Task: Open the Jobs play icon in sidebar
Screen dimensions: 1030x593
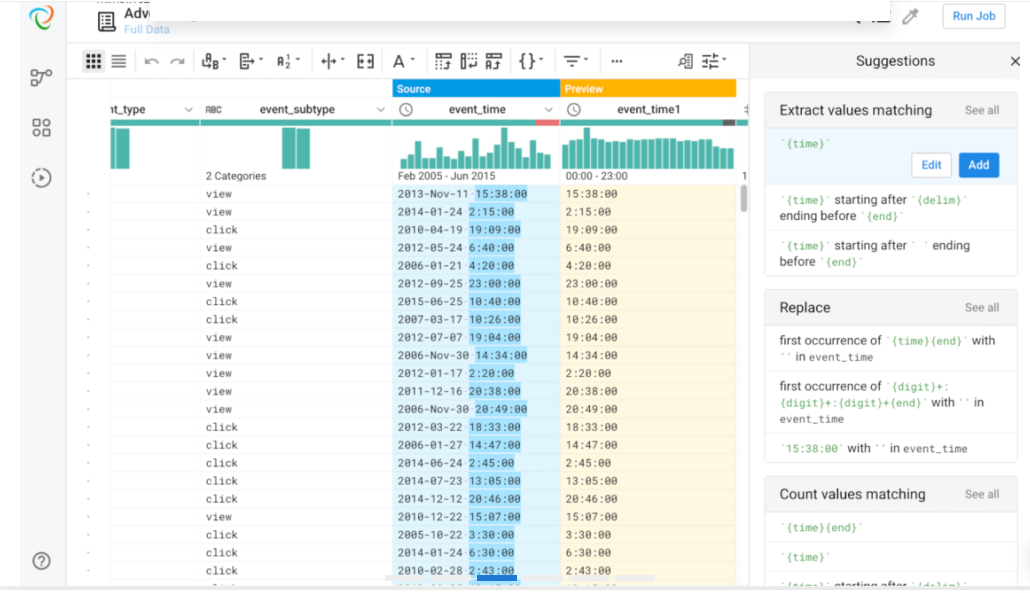Action: (41, 178)
